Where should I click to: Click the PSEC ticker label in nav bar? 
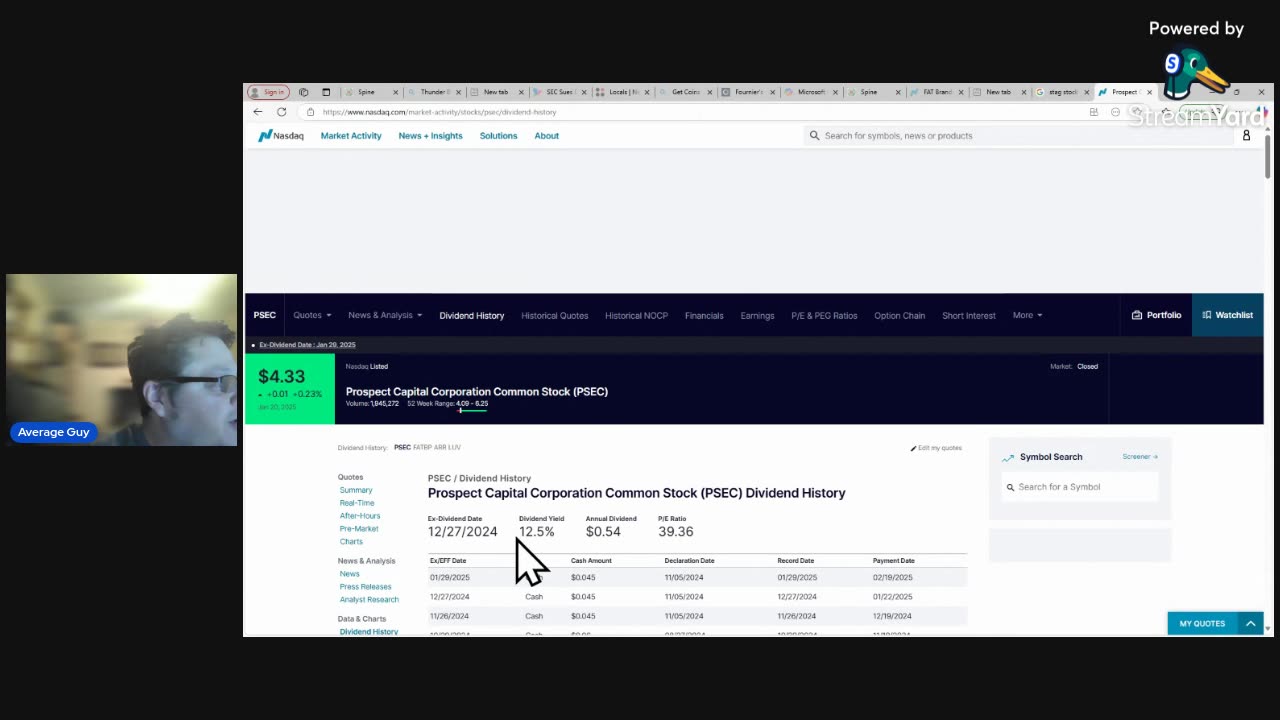264,315
